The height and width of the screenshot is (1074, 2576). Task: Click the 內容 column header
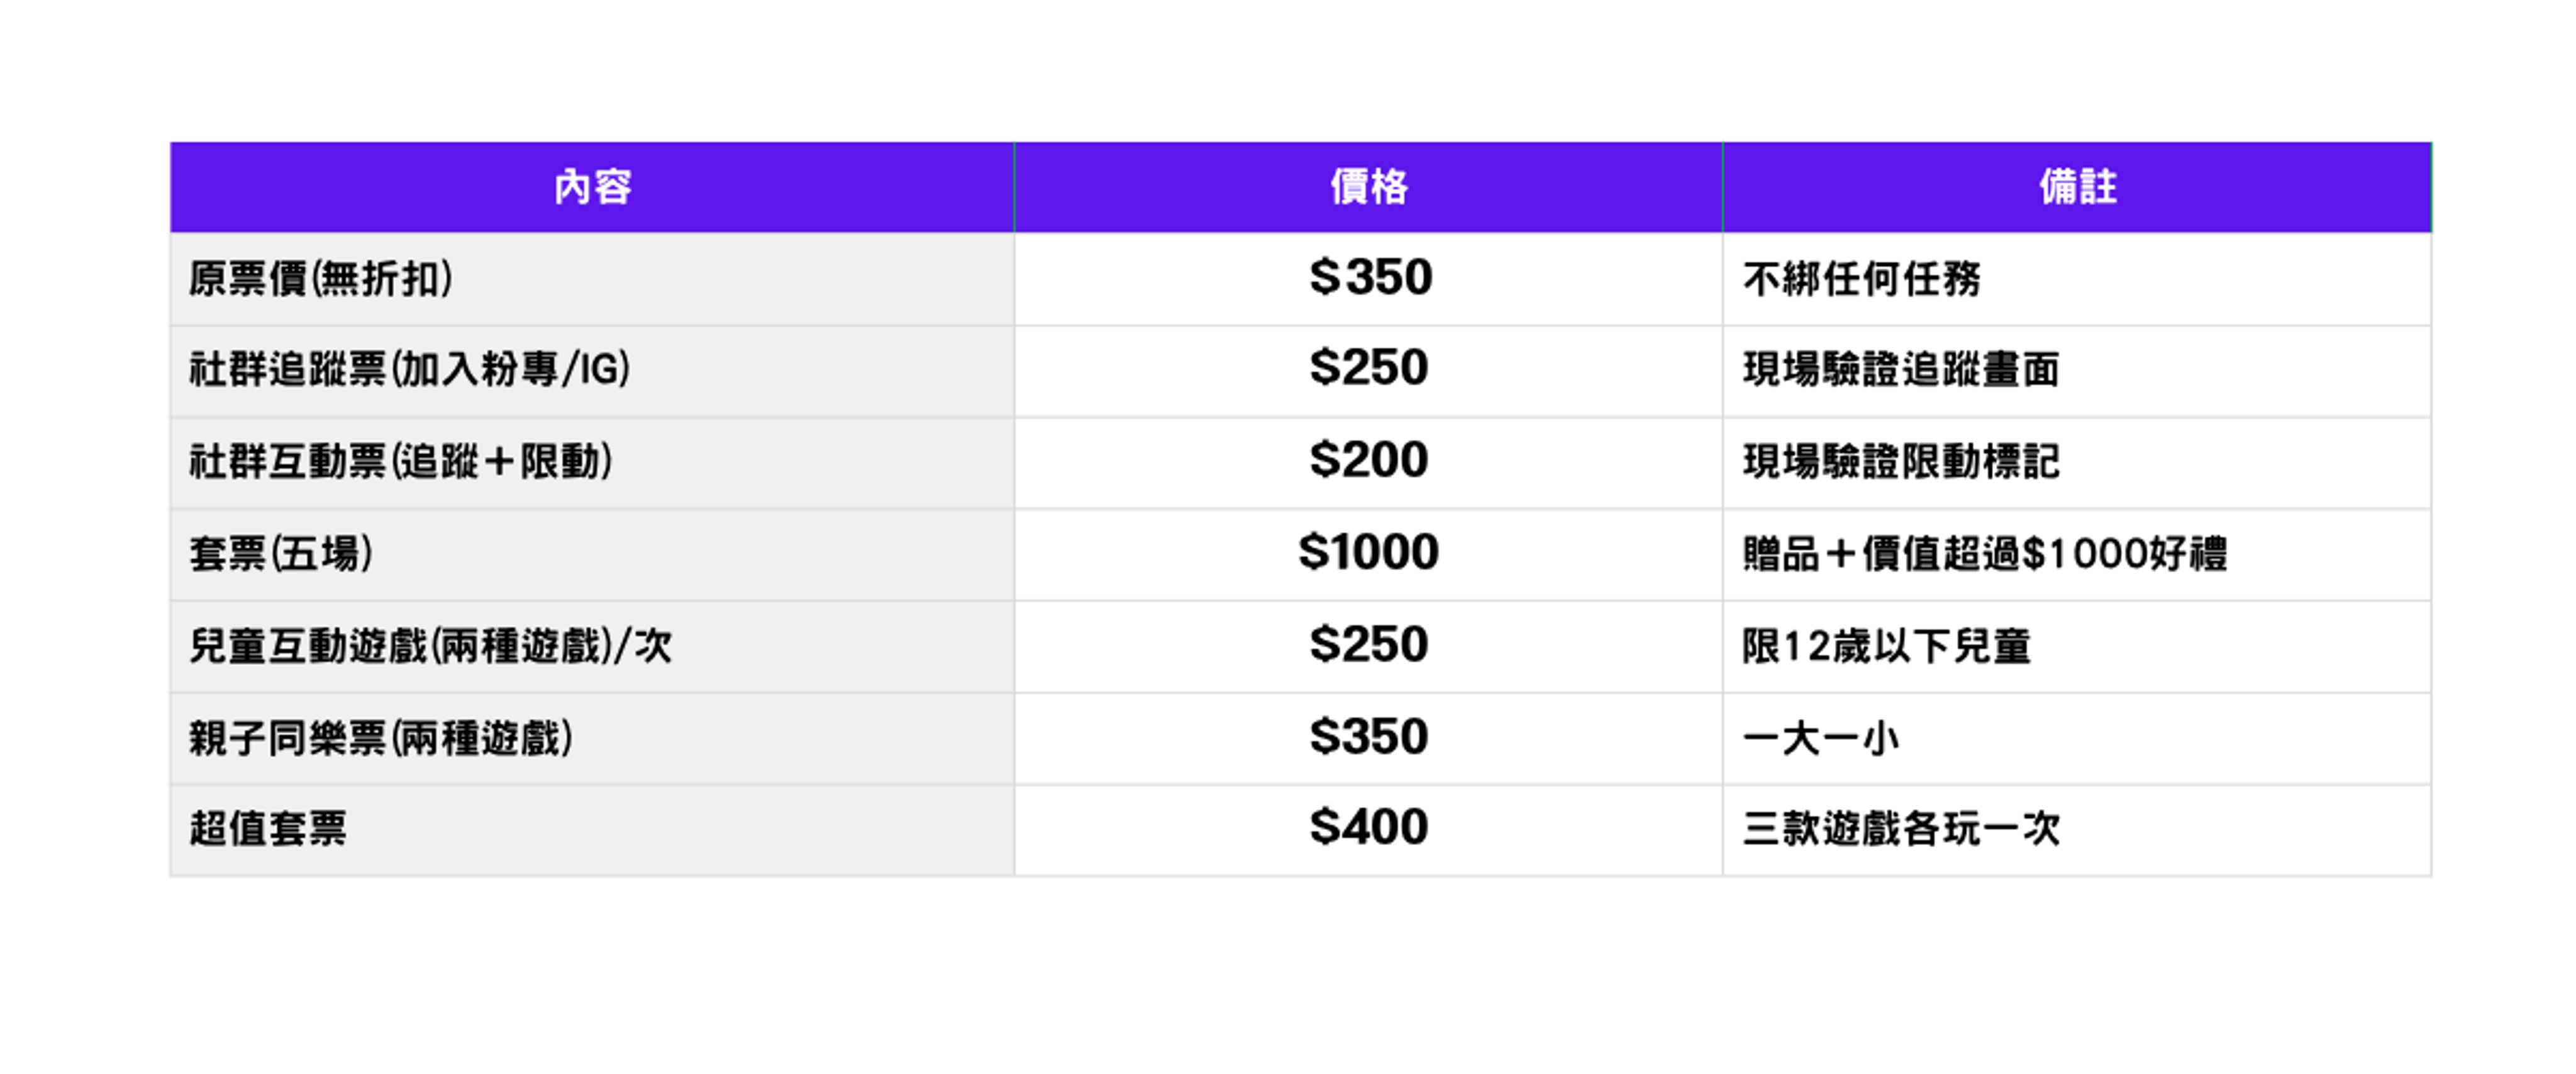coord(592,187)
